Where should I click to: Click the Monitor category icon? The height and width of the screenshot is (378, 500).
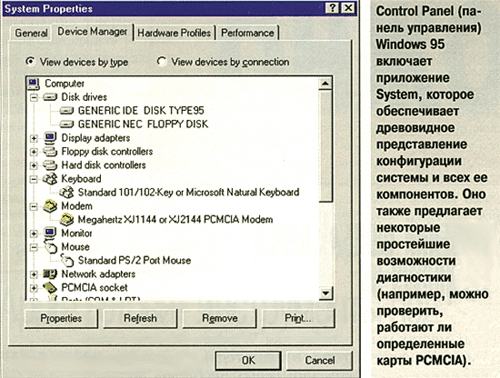(50, 233)
